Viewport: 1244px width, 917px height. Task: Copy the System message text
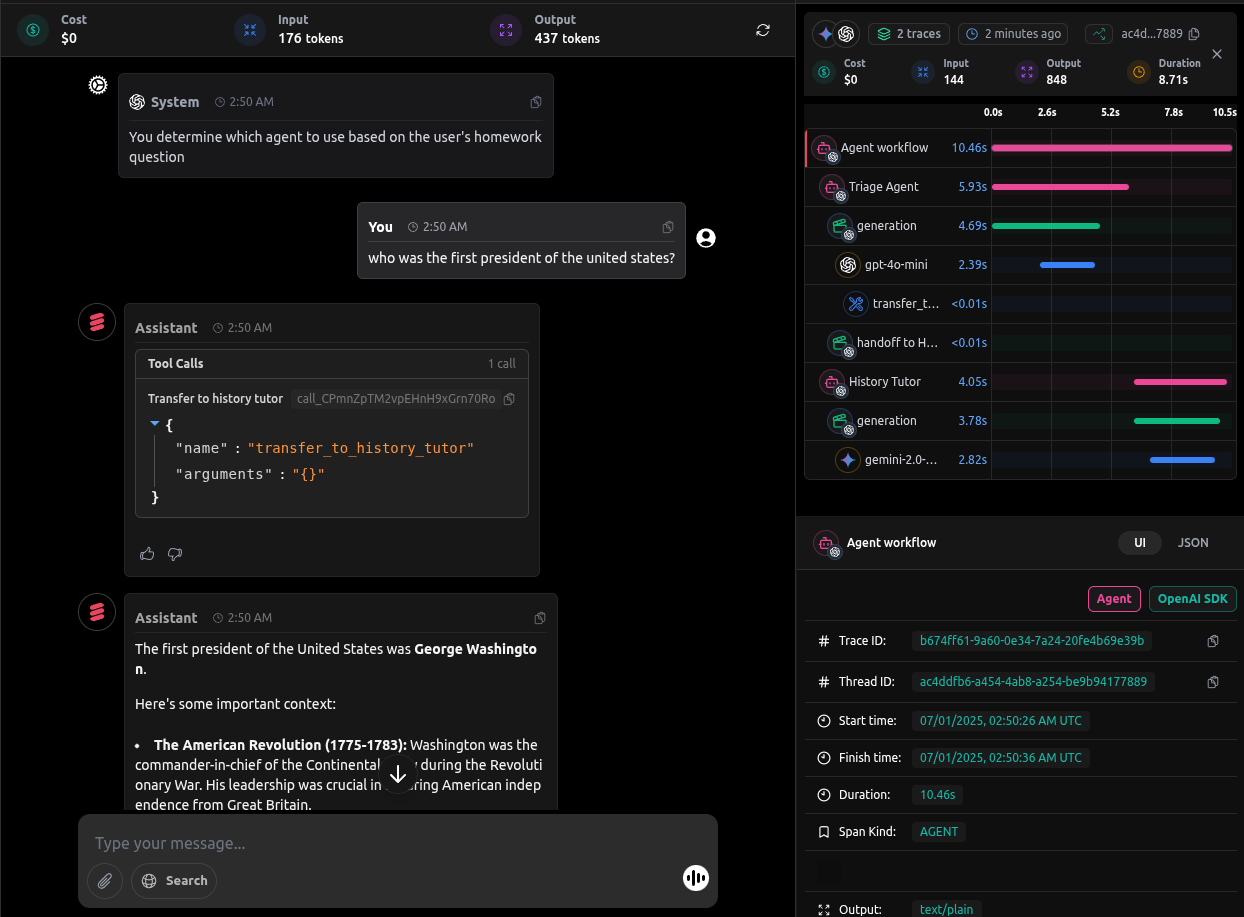pos(537,102)
